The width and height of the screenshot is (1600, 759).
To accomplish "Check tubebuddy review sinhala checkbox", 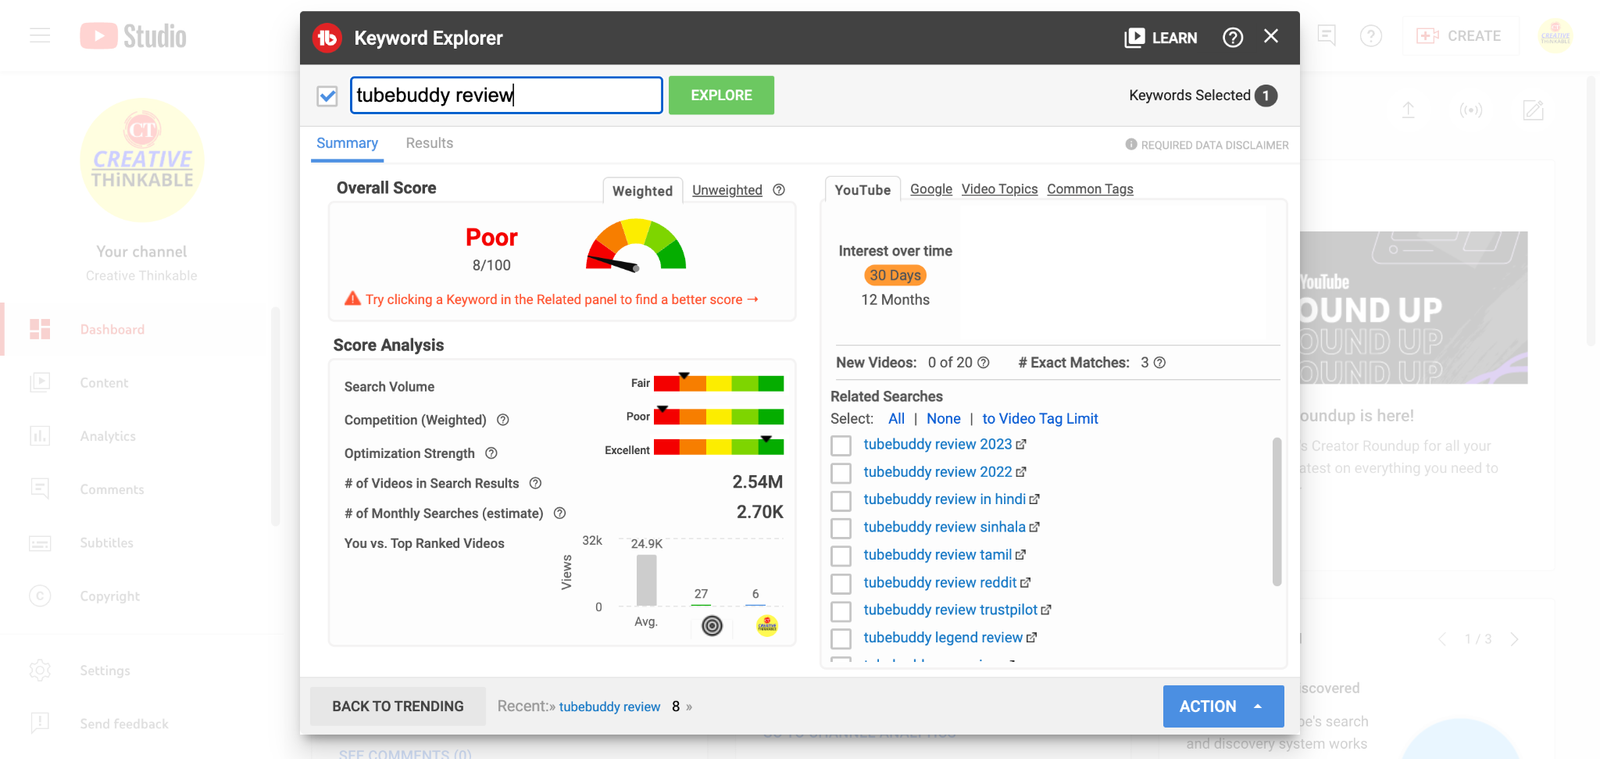I will [x=841, y=528].
